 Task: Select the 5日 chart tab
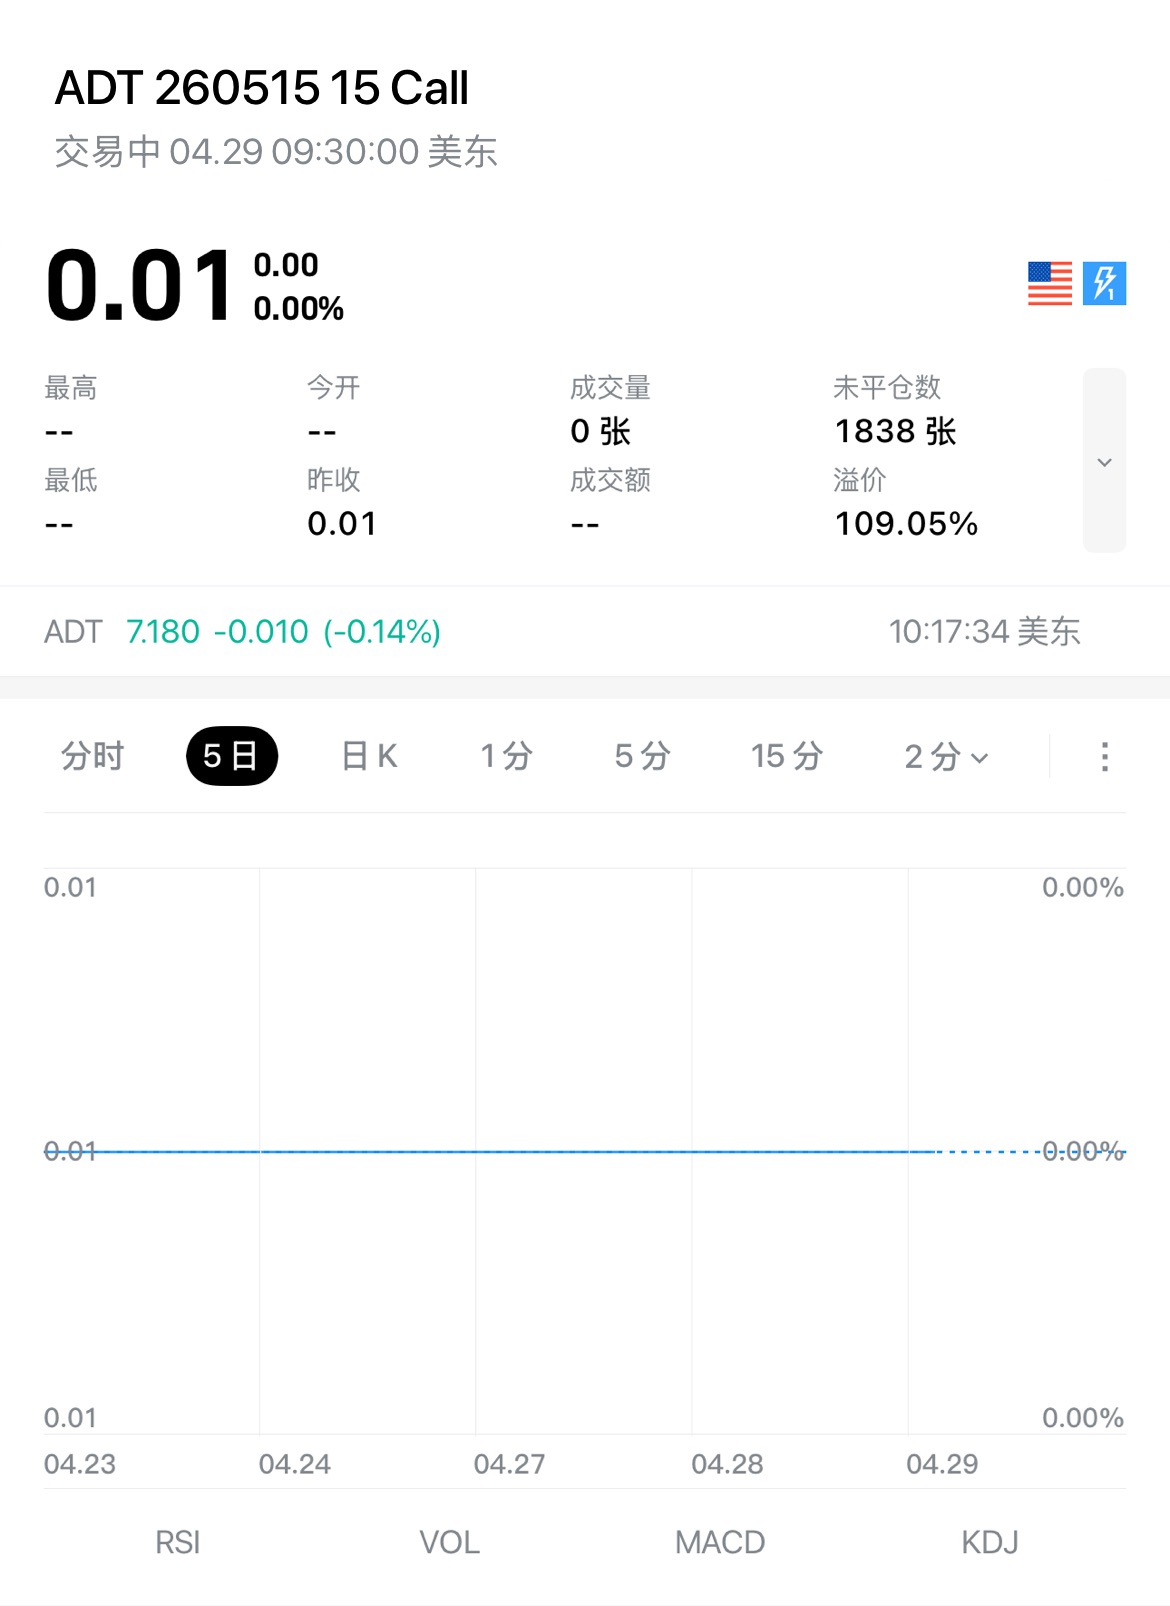pos(231,756)
